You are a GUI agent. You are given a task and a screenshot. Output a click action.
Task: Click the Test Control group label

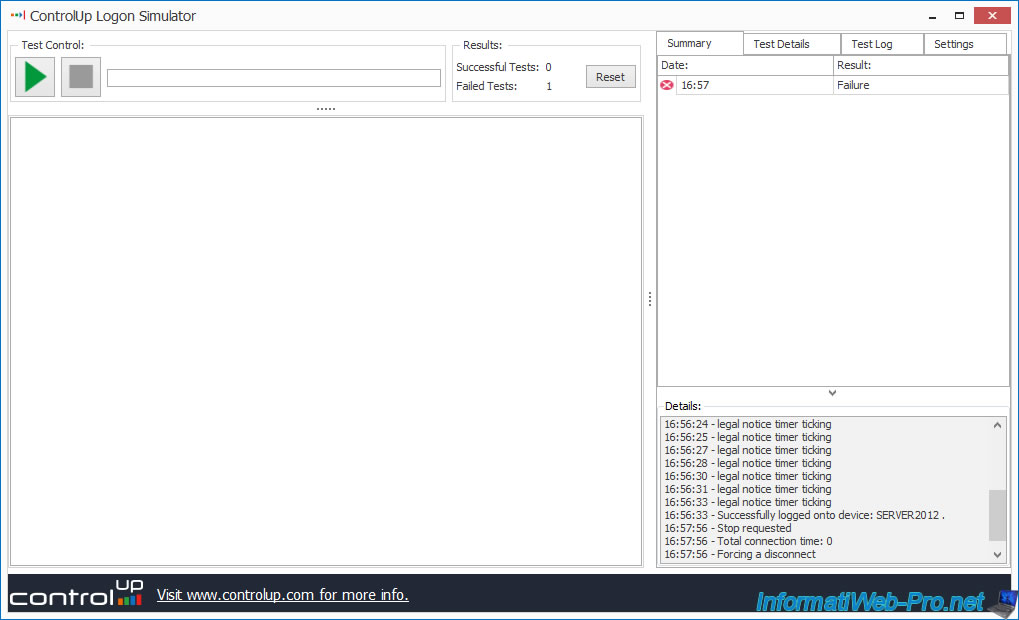53,45
